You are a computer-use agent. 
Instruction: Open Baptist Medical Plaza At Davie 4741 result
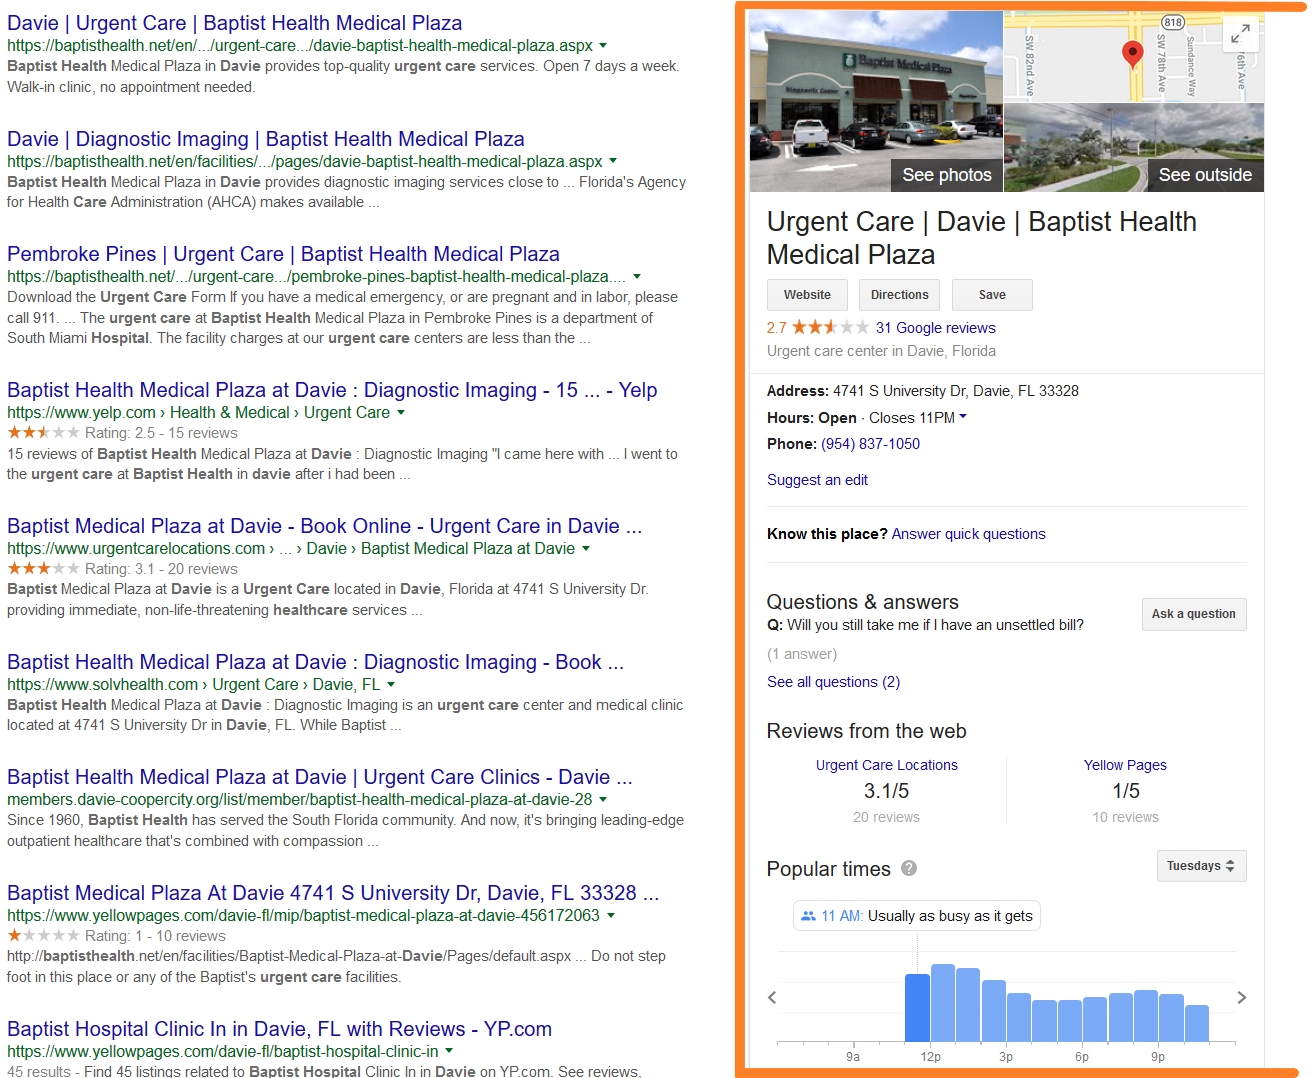pyautogui.click(x=333, y=893)
